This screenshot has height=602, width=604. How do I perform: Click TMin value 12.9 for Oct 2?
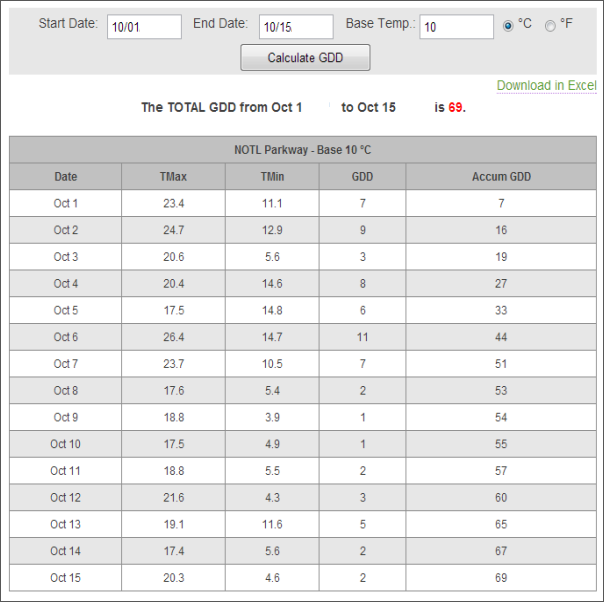click(272, 230)
